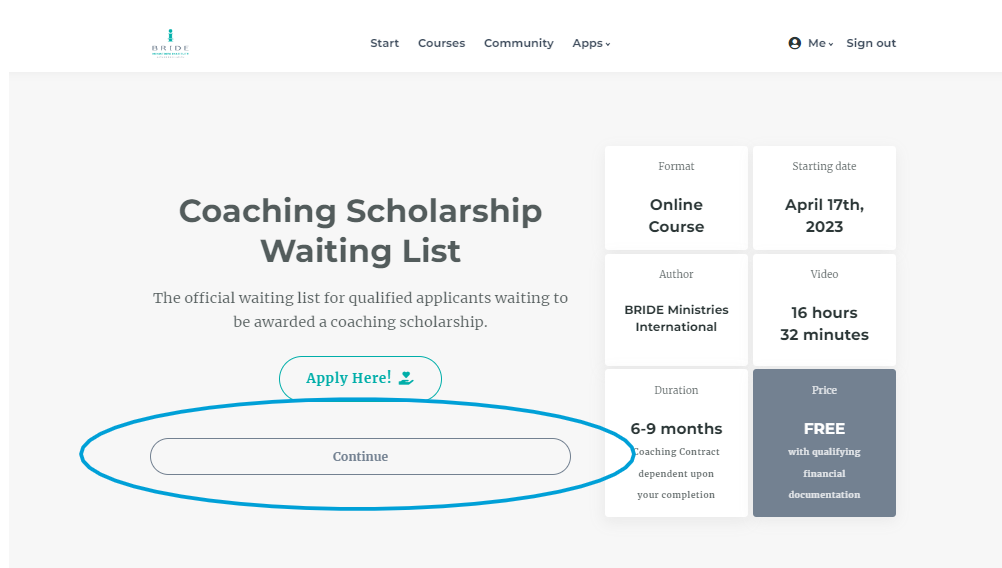Click the user profile avatar icon

pos(795,43)
